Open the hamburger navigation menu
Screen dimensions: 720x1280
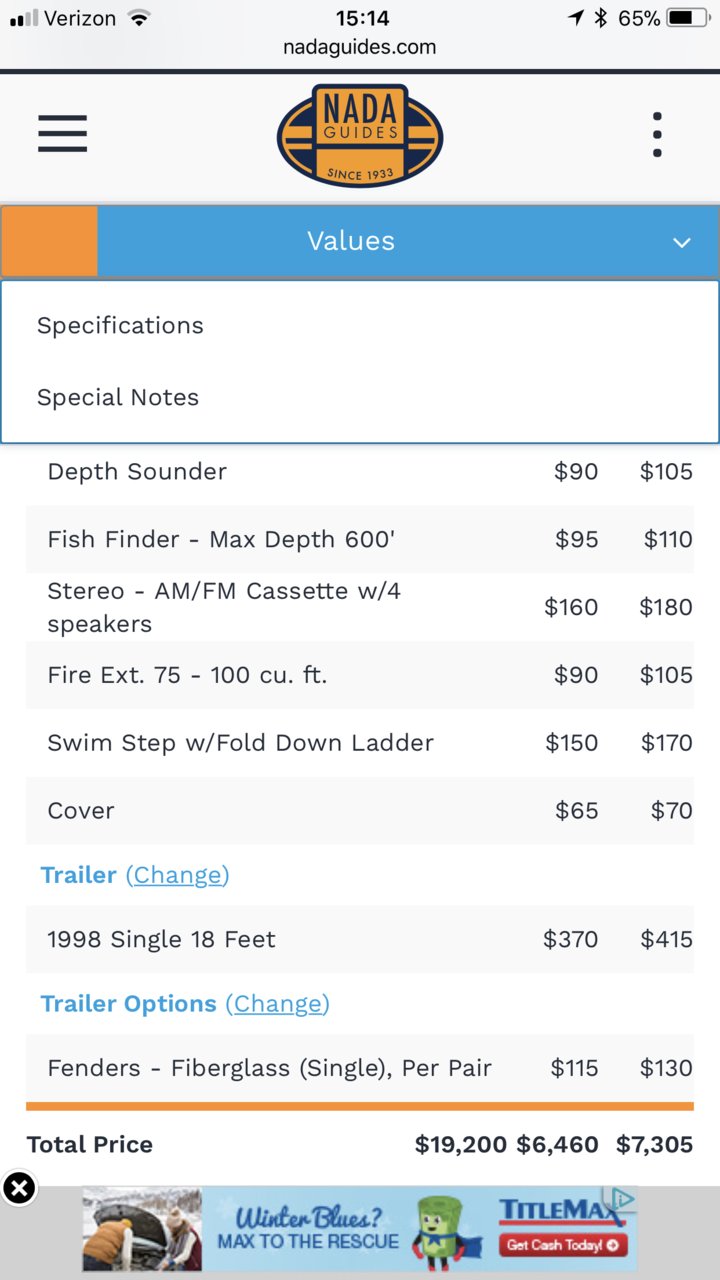[x=62, y=134]
